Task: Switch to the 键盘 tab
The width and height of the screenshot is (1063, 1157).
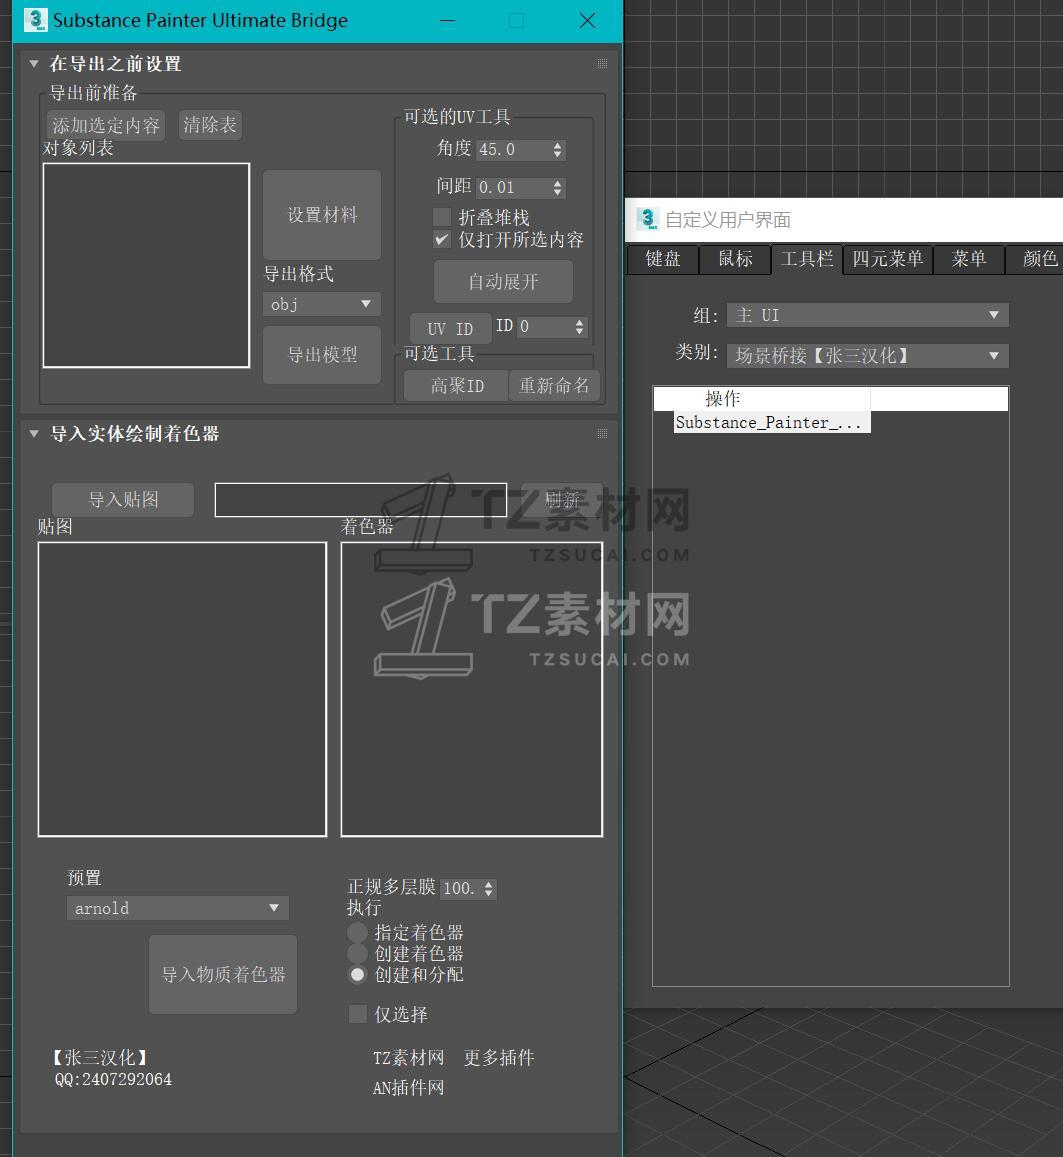Action: click(x=662, y=259)
